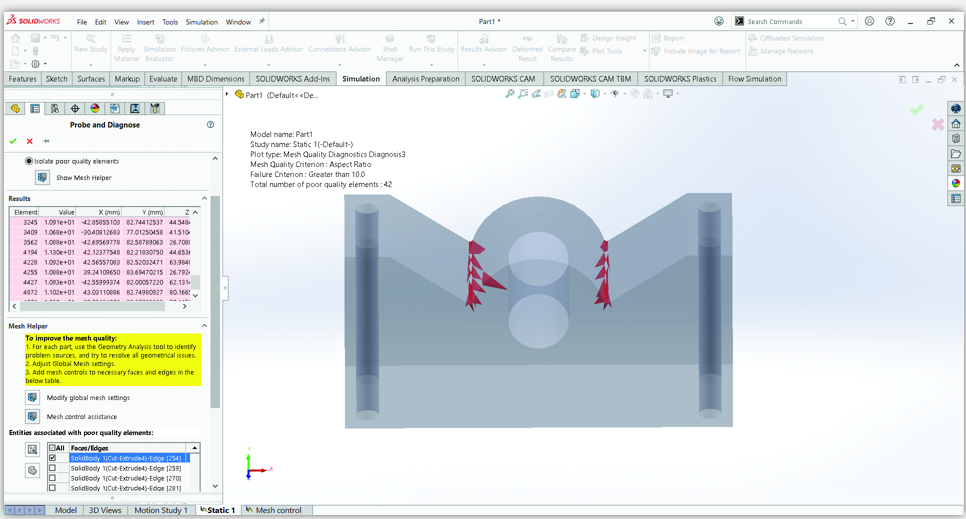This screenshot has width=966, height=519.
Task: Toggle the All checkbox in Faces/Edges table
Action: pyautogui.click(x=52, y=447)
